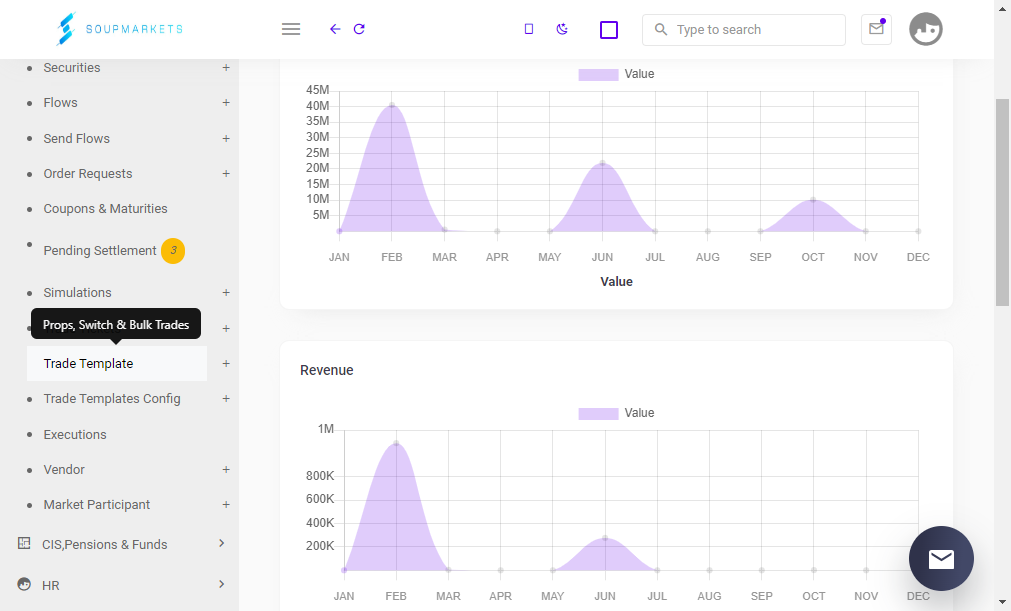
Task: Expand Market Participant plus sign
Action: click(226, 505)
